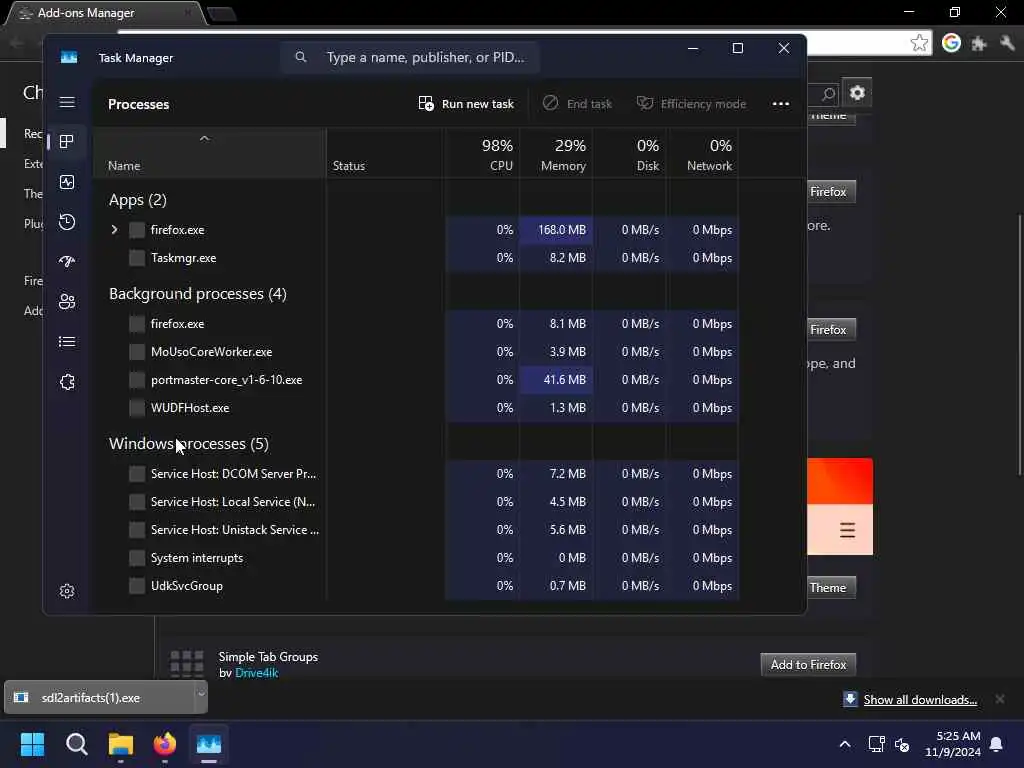Open Show all downloads link
Image resolution: width=1024 pixels, height=768 pixels.
tap(920, 700)
